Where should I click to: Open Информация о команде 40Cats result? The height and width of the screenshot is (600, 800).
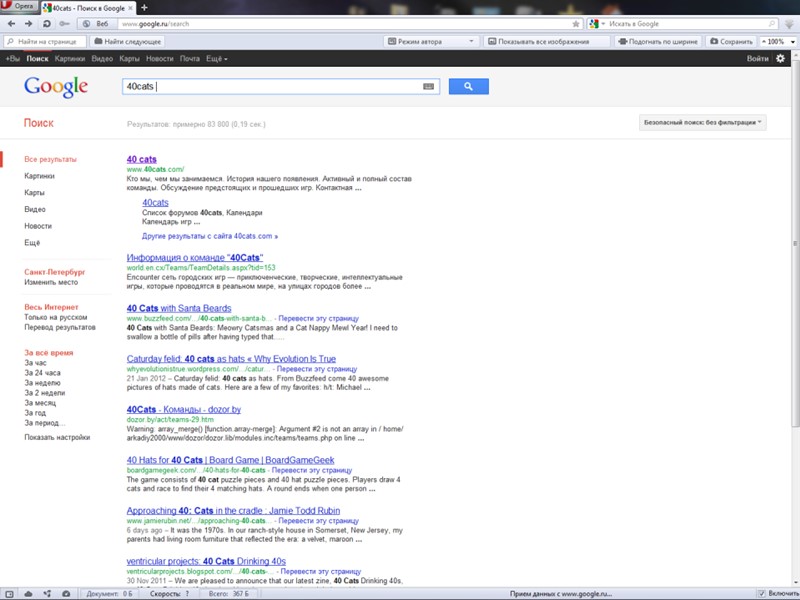pos(195,258)
